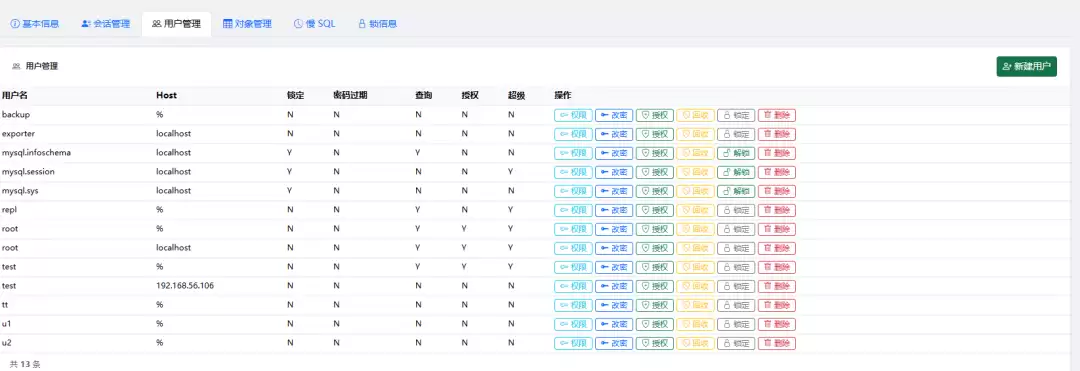The image size is (1080, 371).
Task: Click 改密 for root at localhost
Action: [x=614, y=248]
